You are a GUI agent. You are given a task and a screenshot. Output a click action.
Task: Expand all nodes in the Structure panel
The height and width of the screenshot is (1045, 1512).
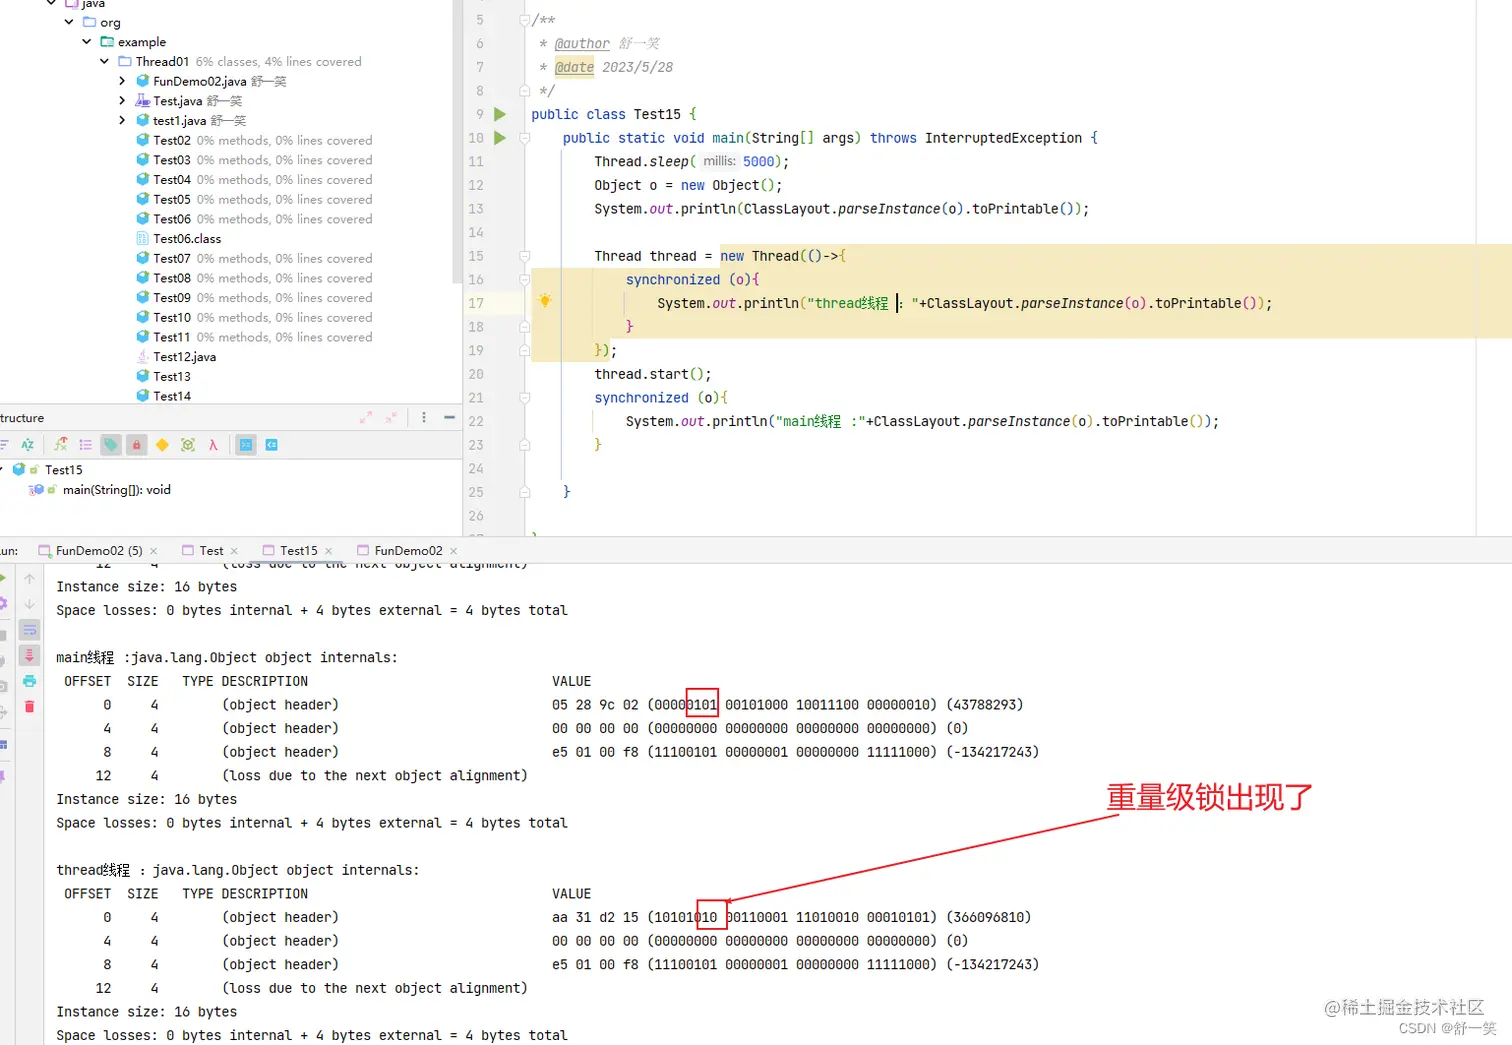pos(366,418)
